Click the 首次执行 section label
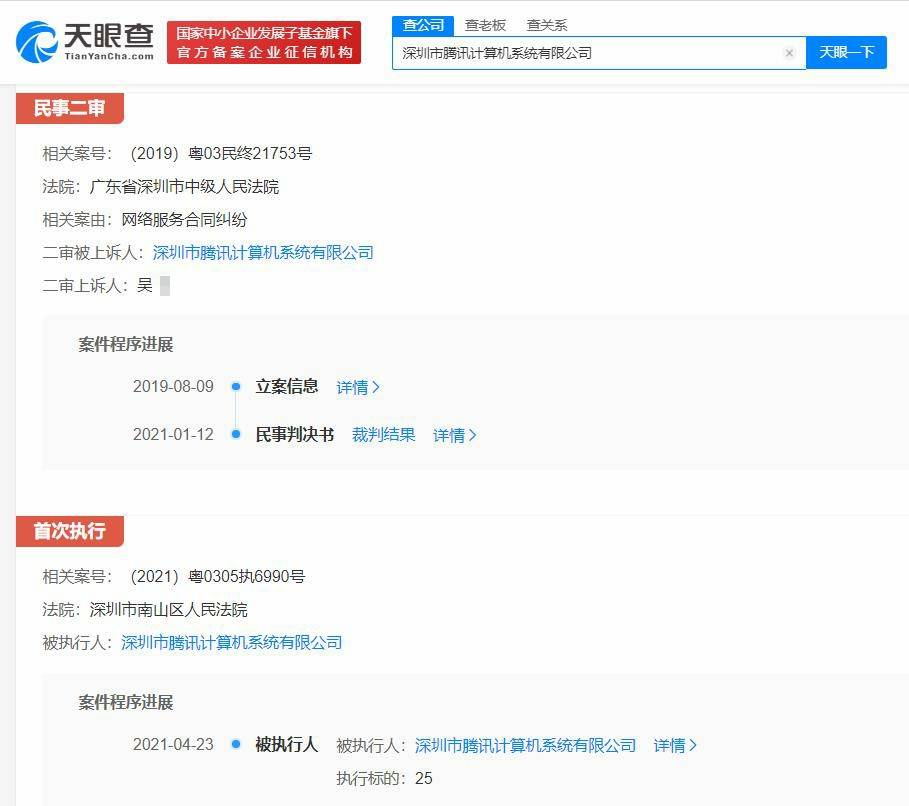This screenshot has height=806, width=909. tap(70, 531)
